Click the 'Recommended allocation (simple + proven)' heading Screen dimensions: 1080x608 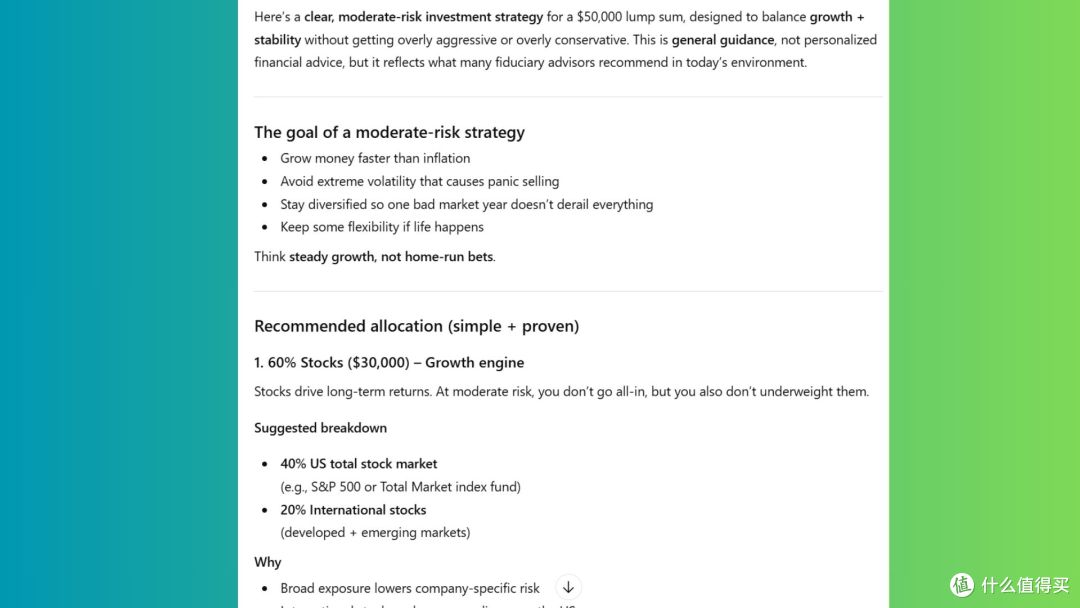[416, 326]
